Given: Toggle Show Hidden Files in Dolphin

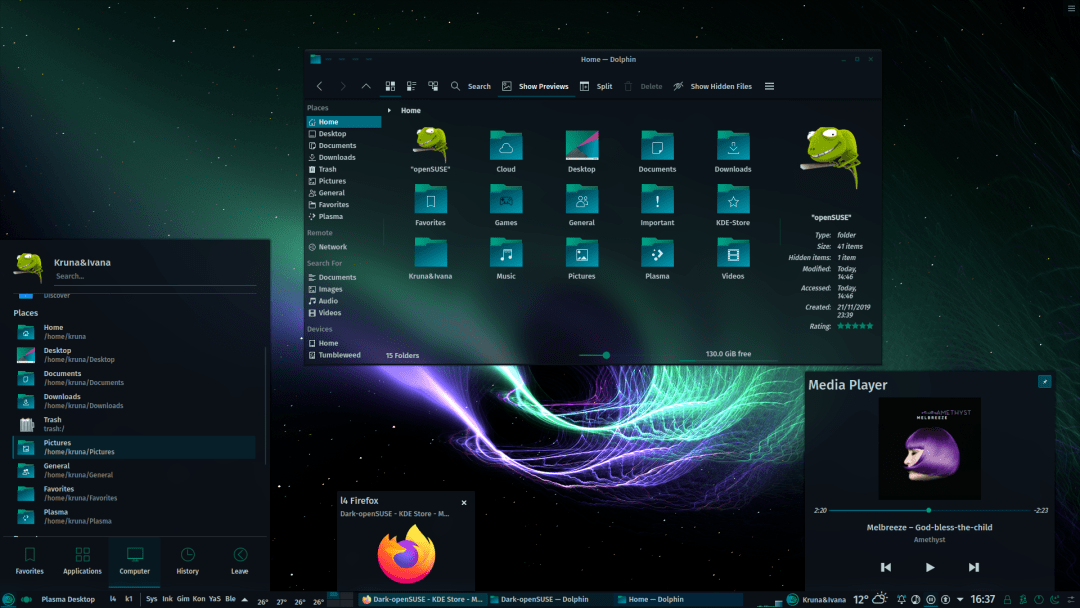Looking at the screenshot, I should coord(712,86).
